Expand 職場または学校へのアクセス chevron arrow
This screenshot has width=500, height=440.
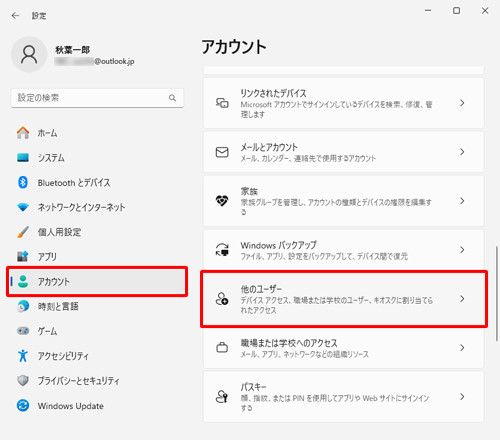click(462, 348)
